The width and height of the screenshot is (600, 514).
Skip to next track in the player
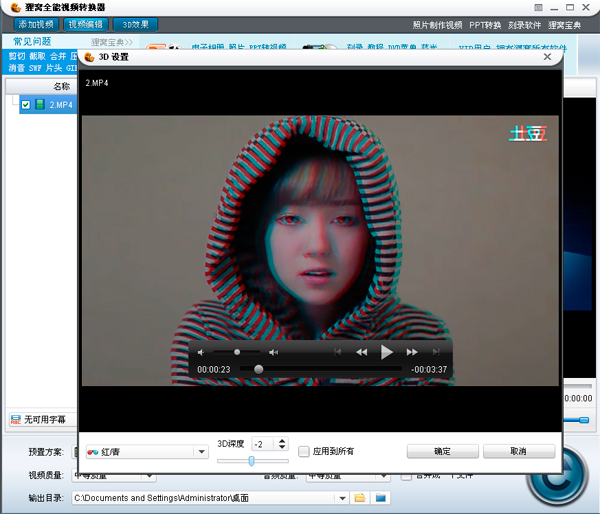coord(436,352)
